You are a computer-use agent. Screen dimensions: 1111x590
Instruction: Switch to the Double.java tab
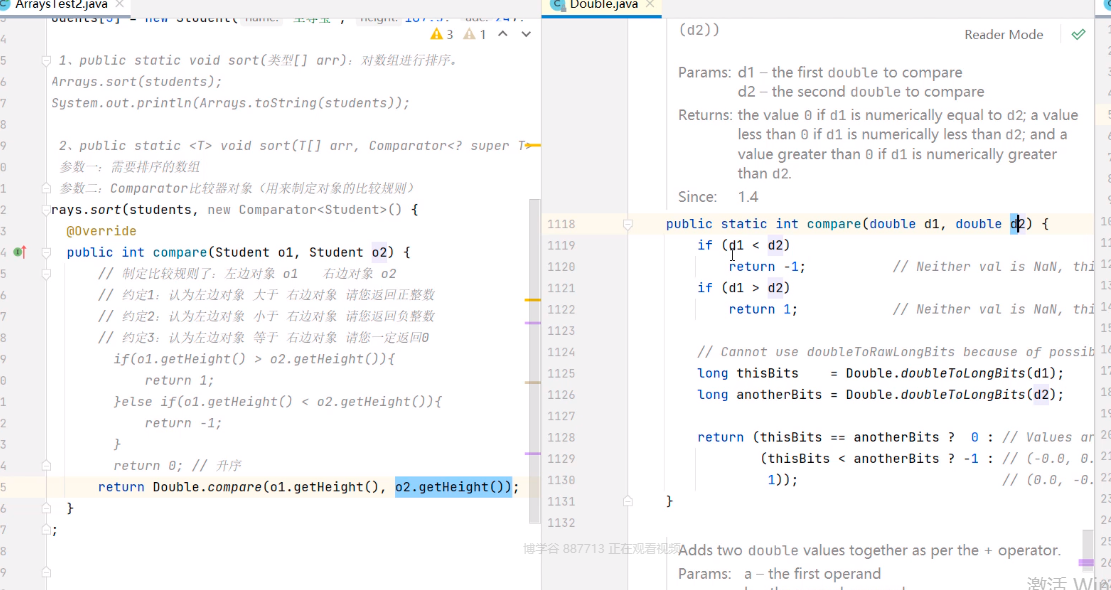click(604, 4)
